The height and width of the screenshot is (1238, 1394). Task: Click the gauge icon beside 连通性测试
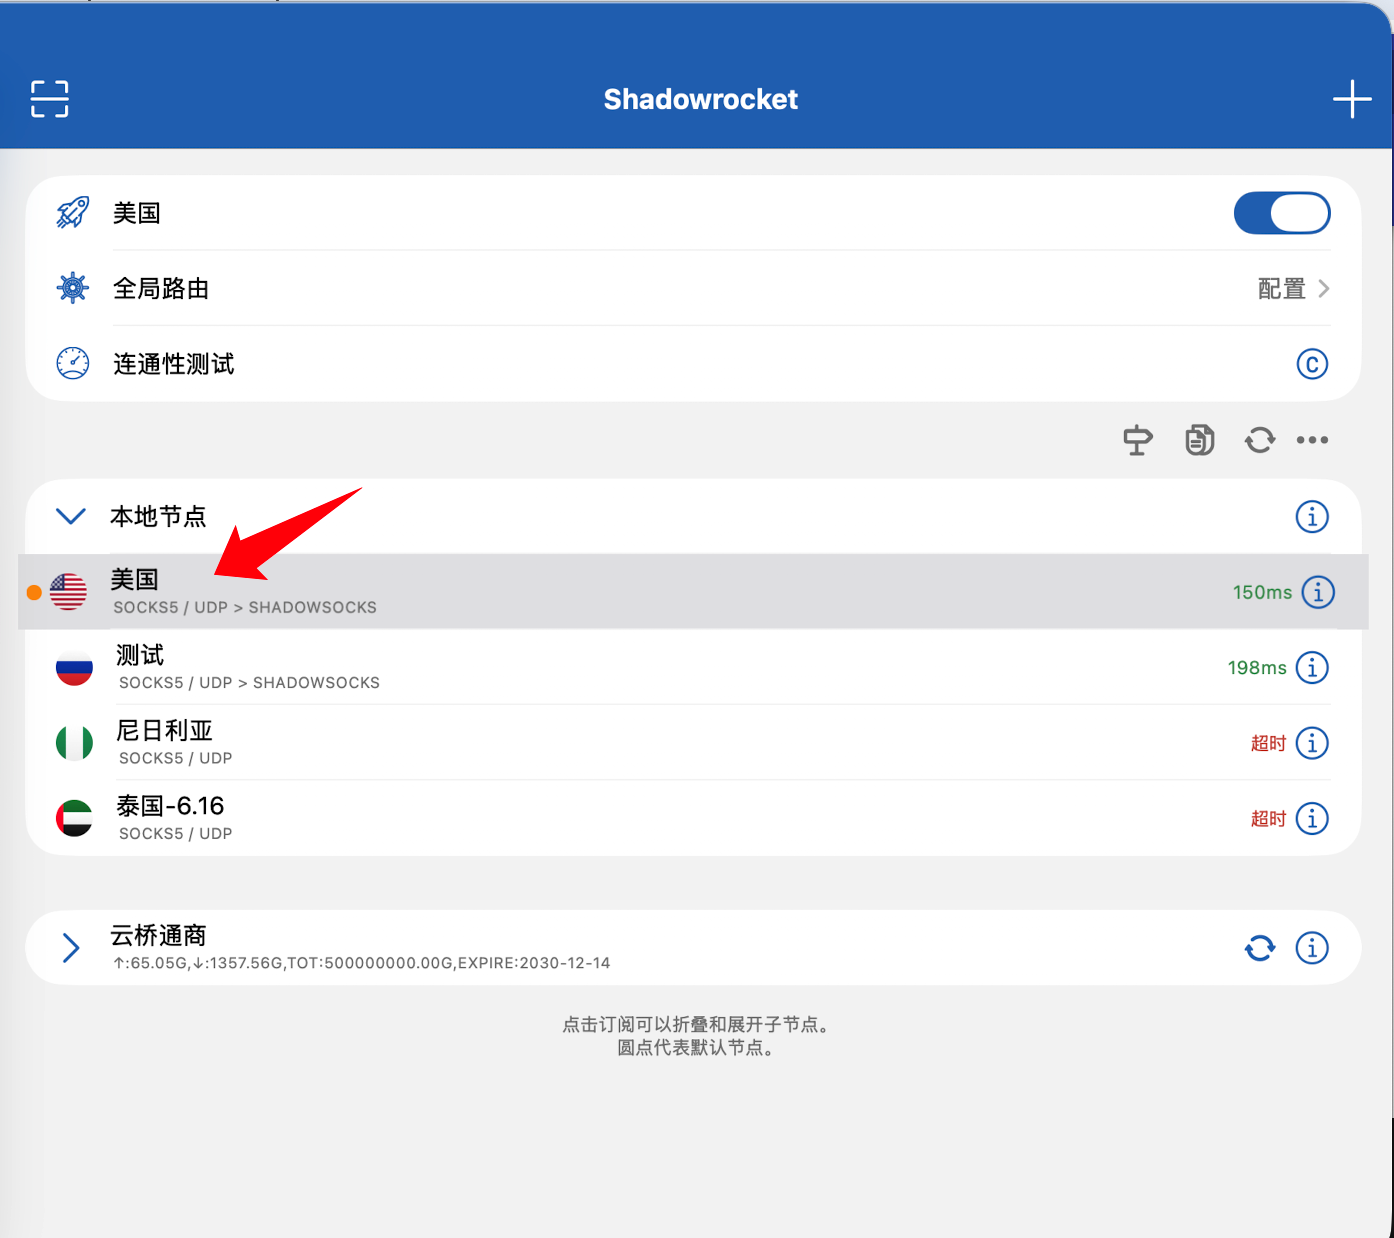point(73,363)
